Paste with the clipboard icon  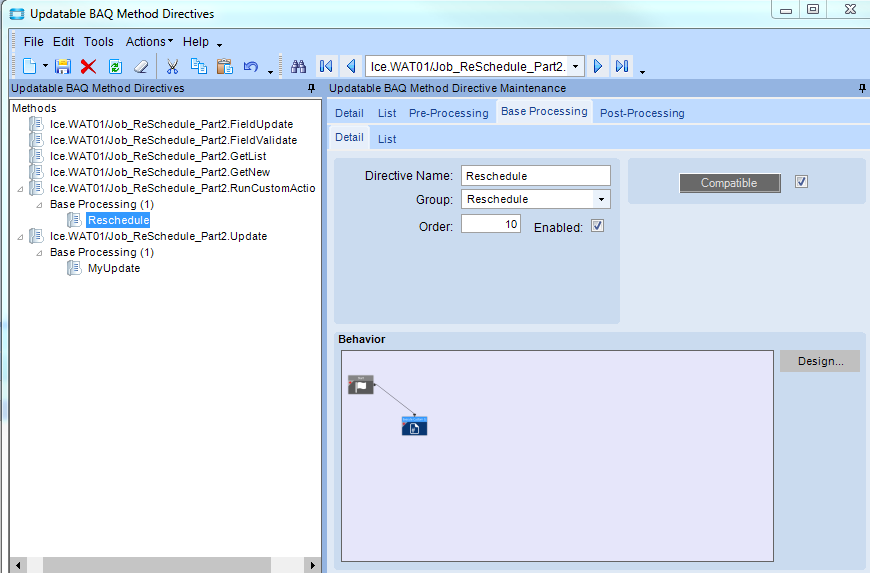(x=225, y=67)
